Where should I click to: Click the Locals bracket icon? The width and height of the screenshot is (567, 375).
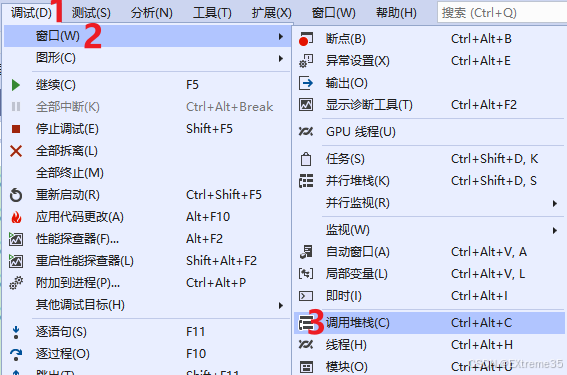(306, 274)
